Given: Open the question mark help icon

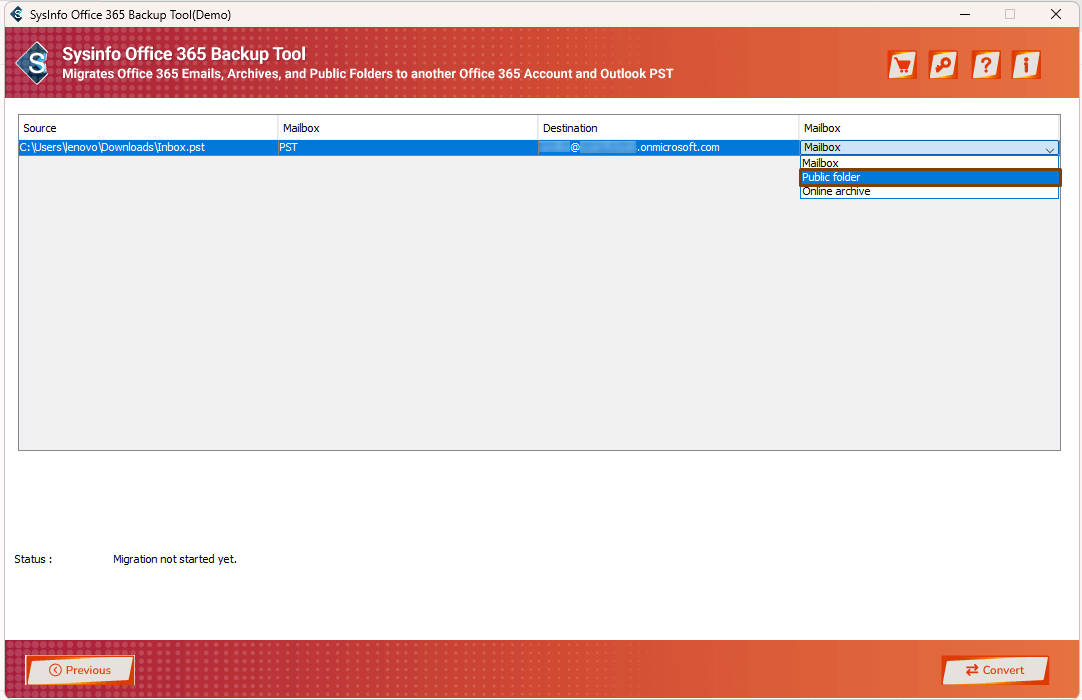Looking at the screenshot, I should [985, 65].
